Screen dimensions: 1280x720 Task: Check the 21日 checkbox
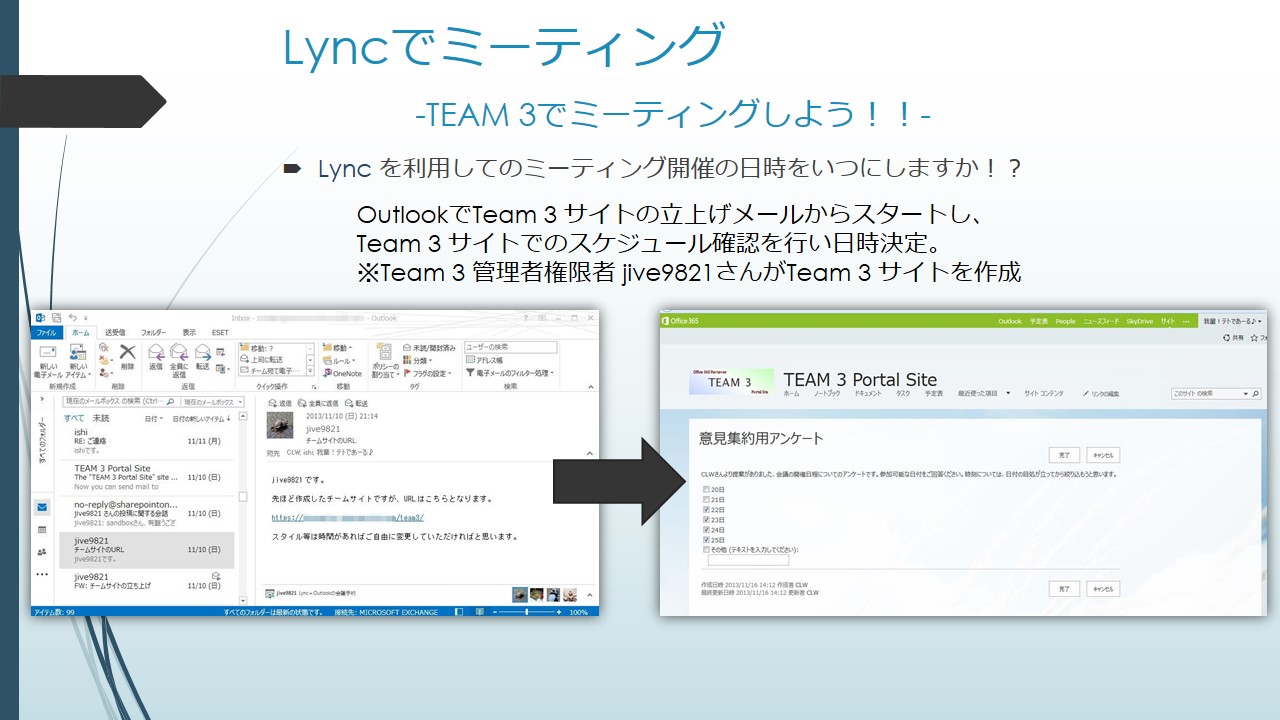tap(706, 499)
